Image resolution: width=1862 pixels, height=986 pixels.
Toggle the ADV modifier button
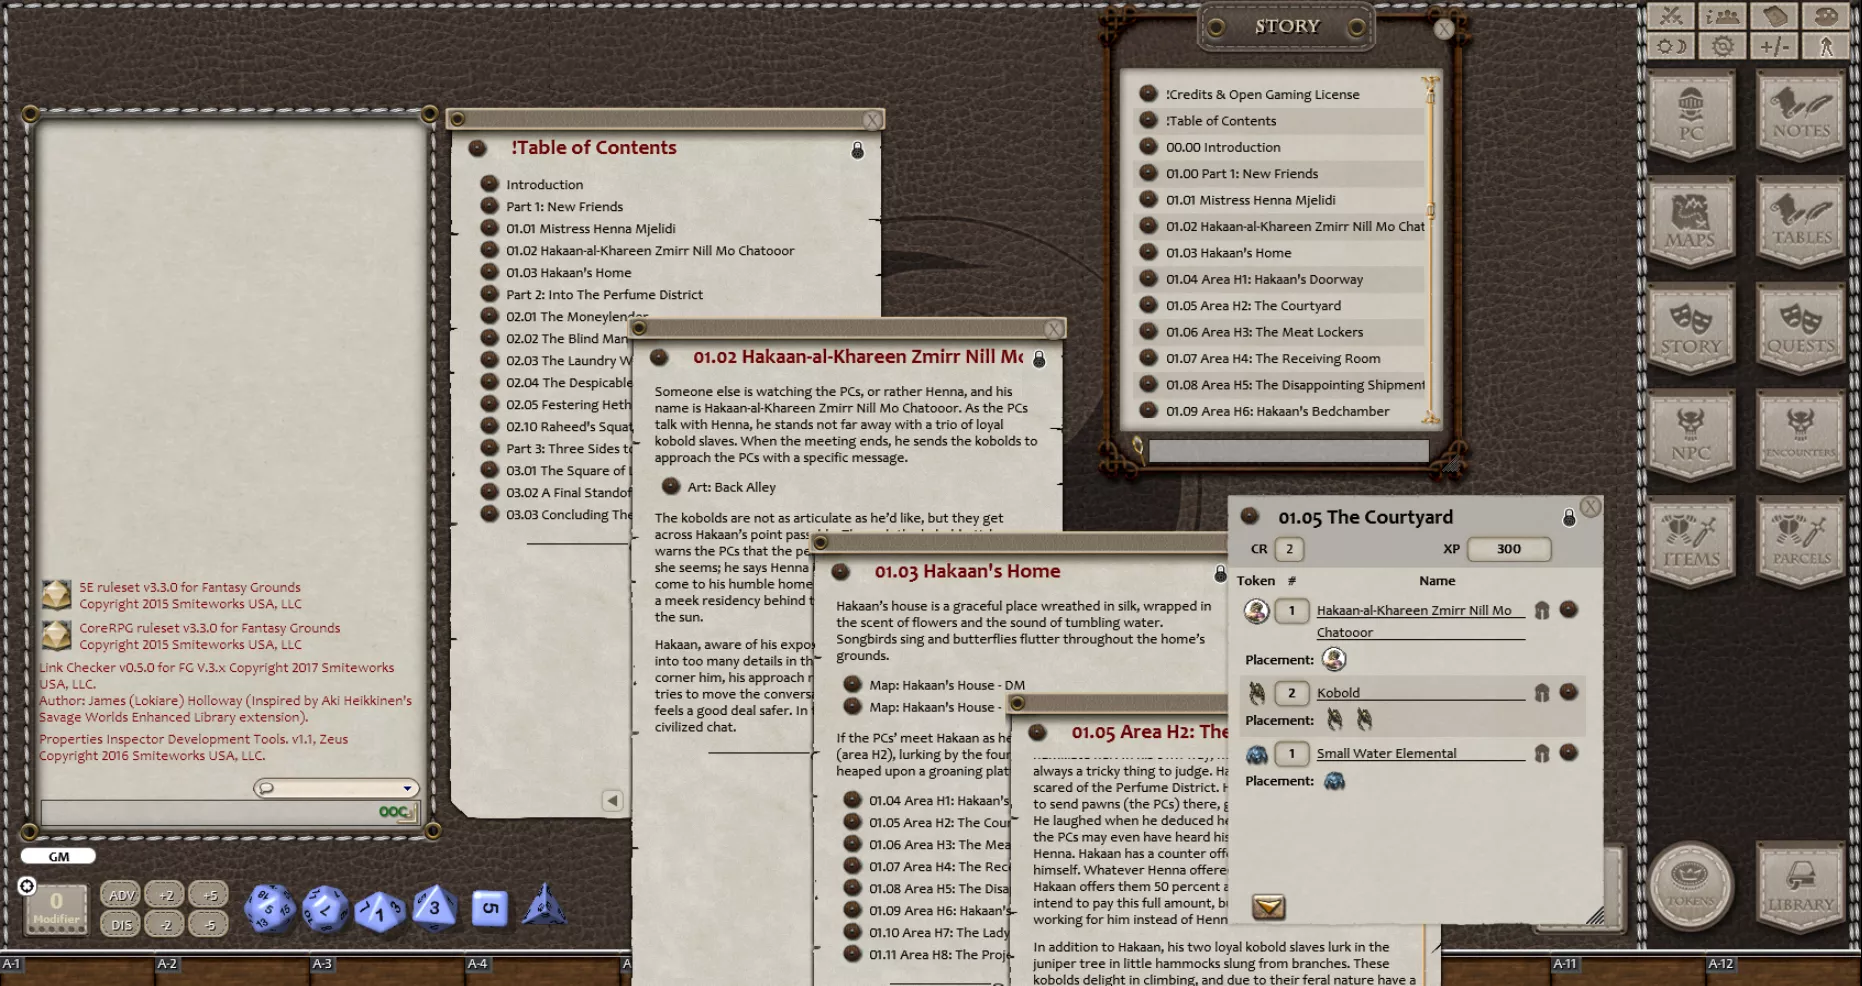click(121, 895)
